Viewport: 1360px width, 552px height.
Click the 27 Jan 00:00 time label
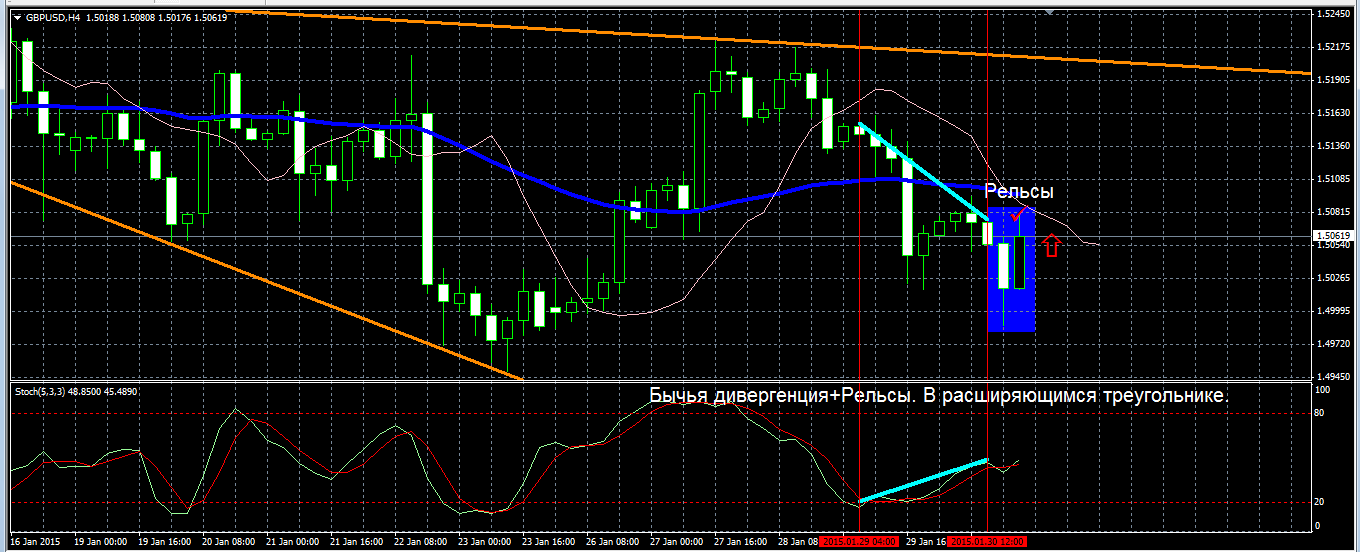(x=679, y=541)
